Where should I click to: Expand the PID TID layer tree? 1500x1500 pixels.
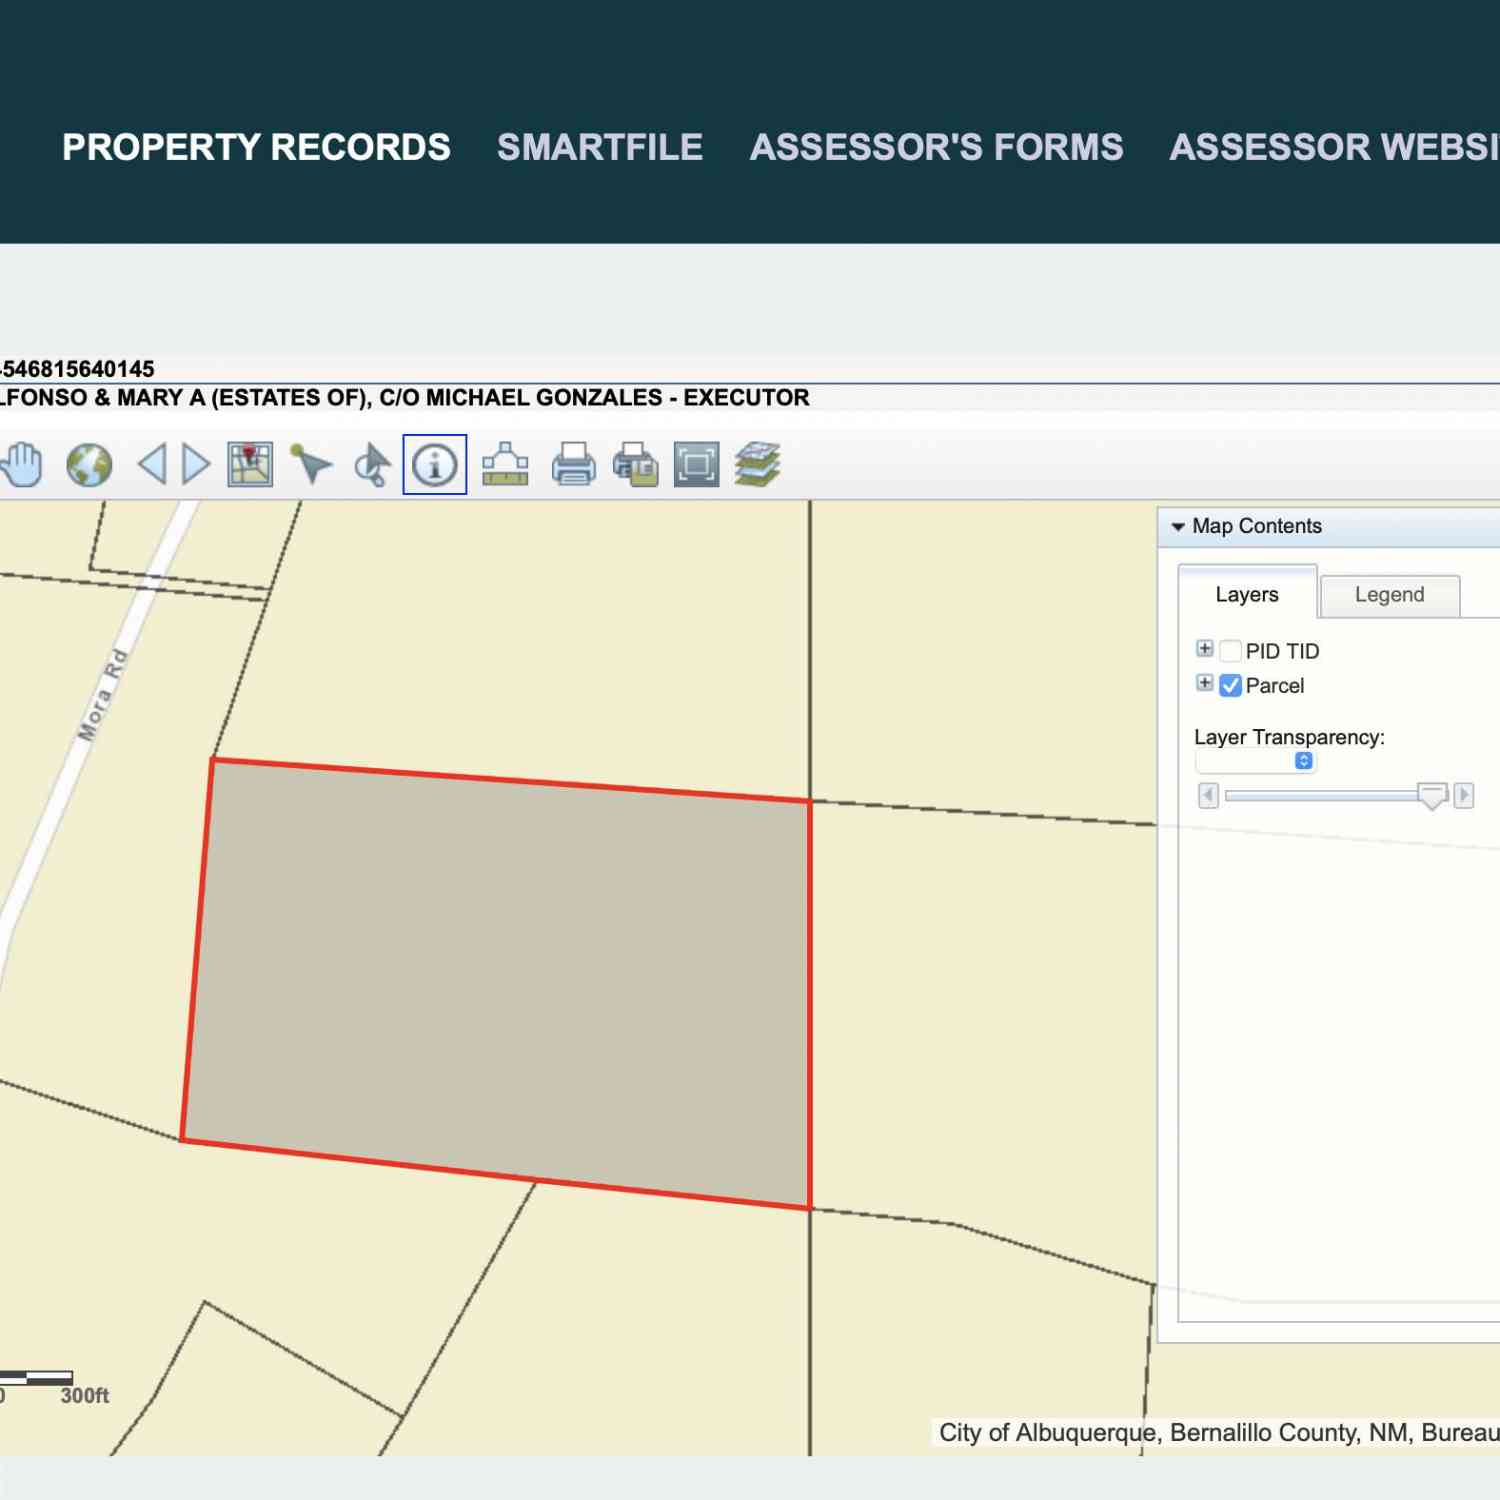point(1205,649)
